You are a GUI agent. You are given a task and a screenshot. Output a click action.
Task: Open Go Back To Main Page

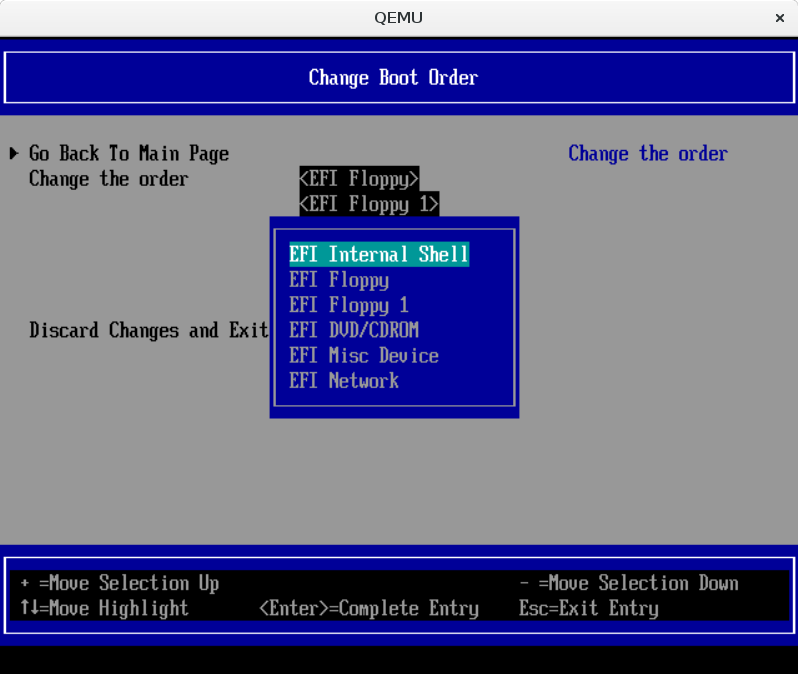[129, 153]
